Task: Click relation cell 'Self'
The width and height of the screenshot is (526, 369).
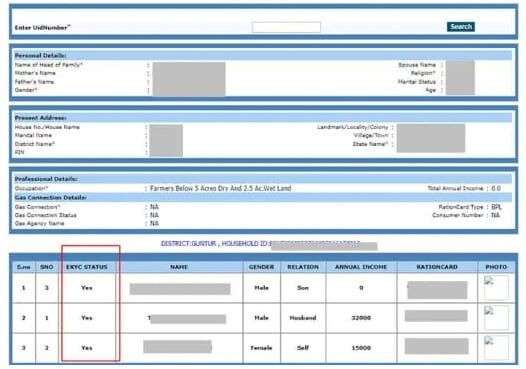Action: (303, 348)
